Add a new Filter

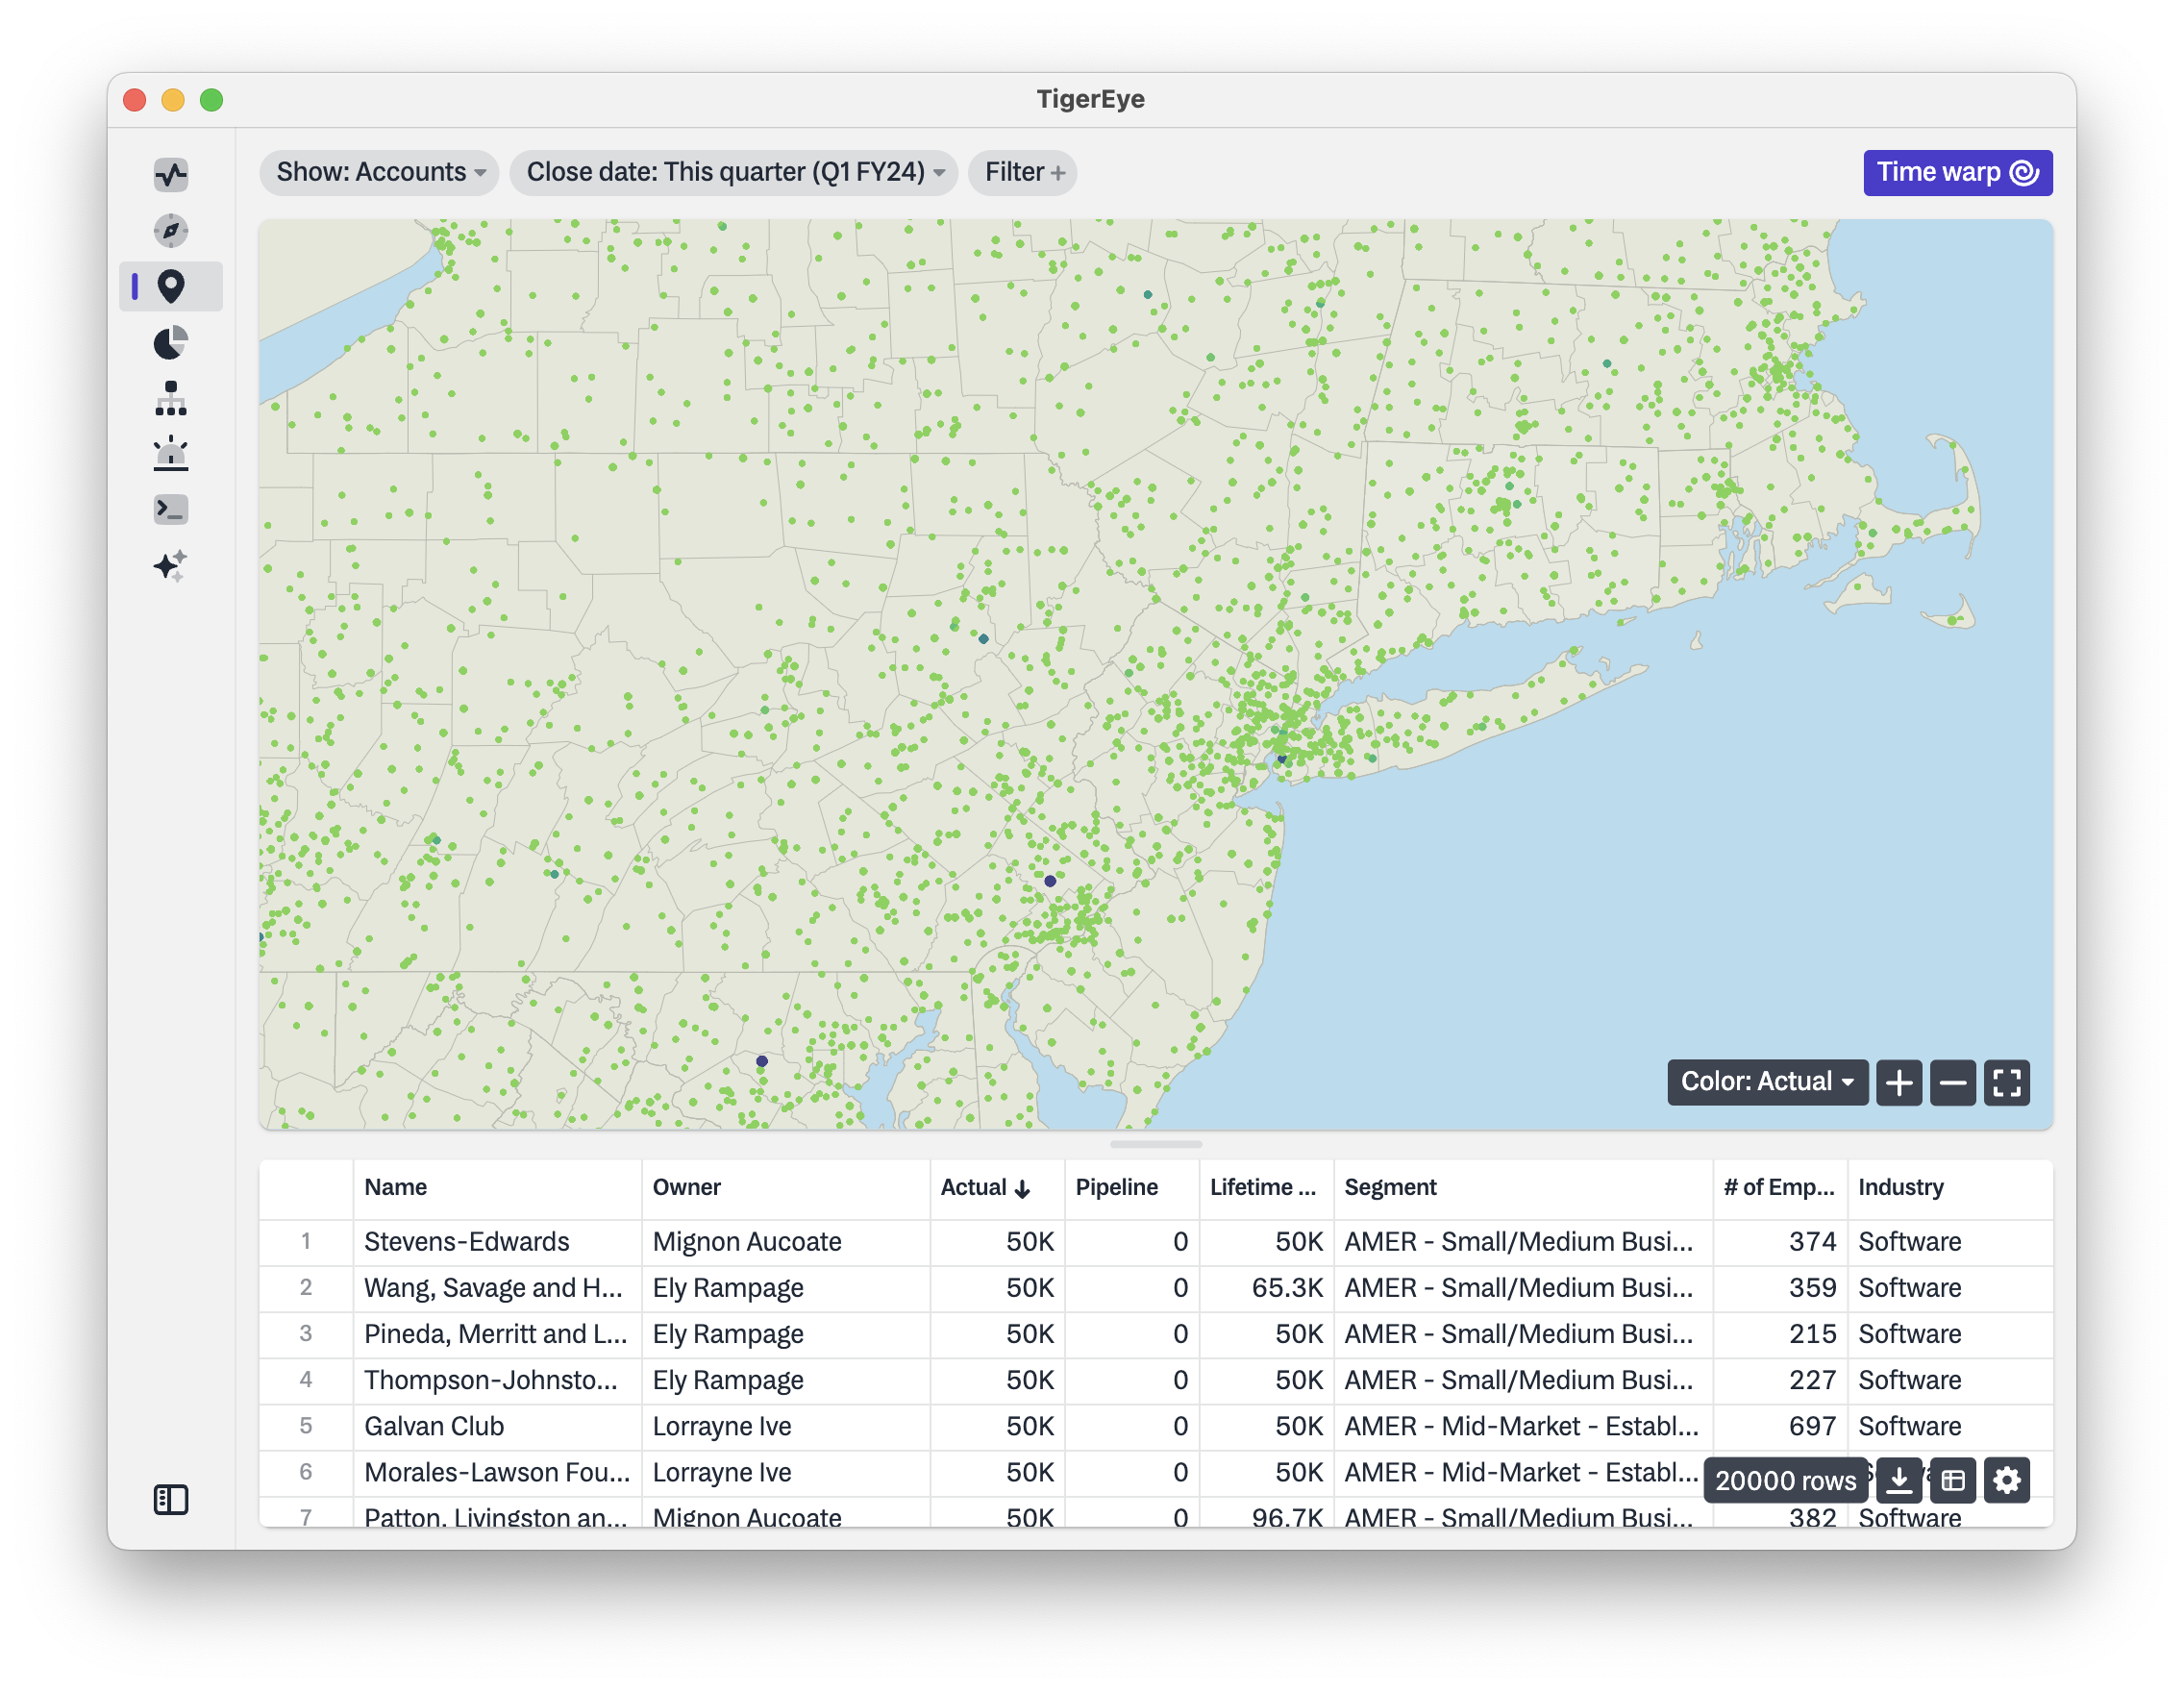pyautogui.click(x=1023, y=173)
